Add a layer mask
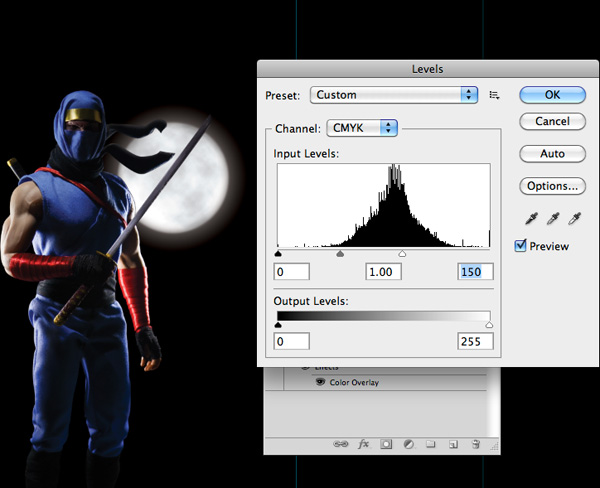600x488 pixels. [386, 444]
